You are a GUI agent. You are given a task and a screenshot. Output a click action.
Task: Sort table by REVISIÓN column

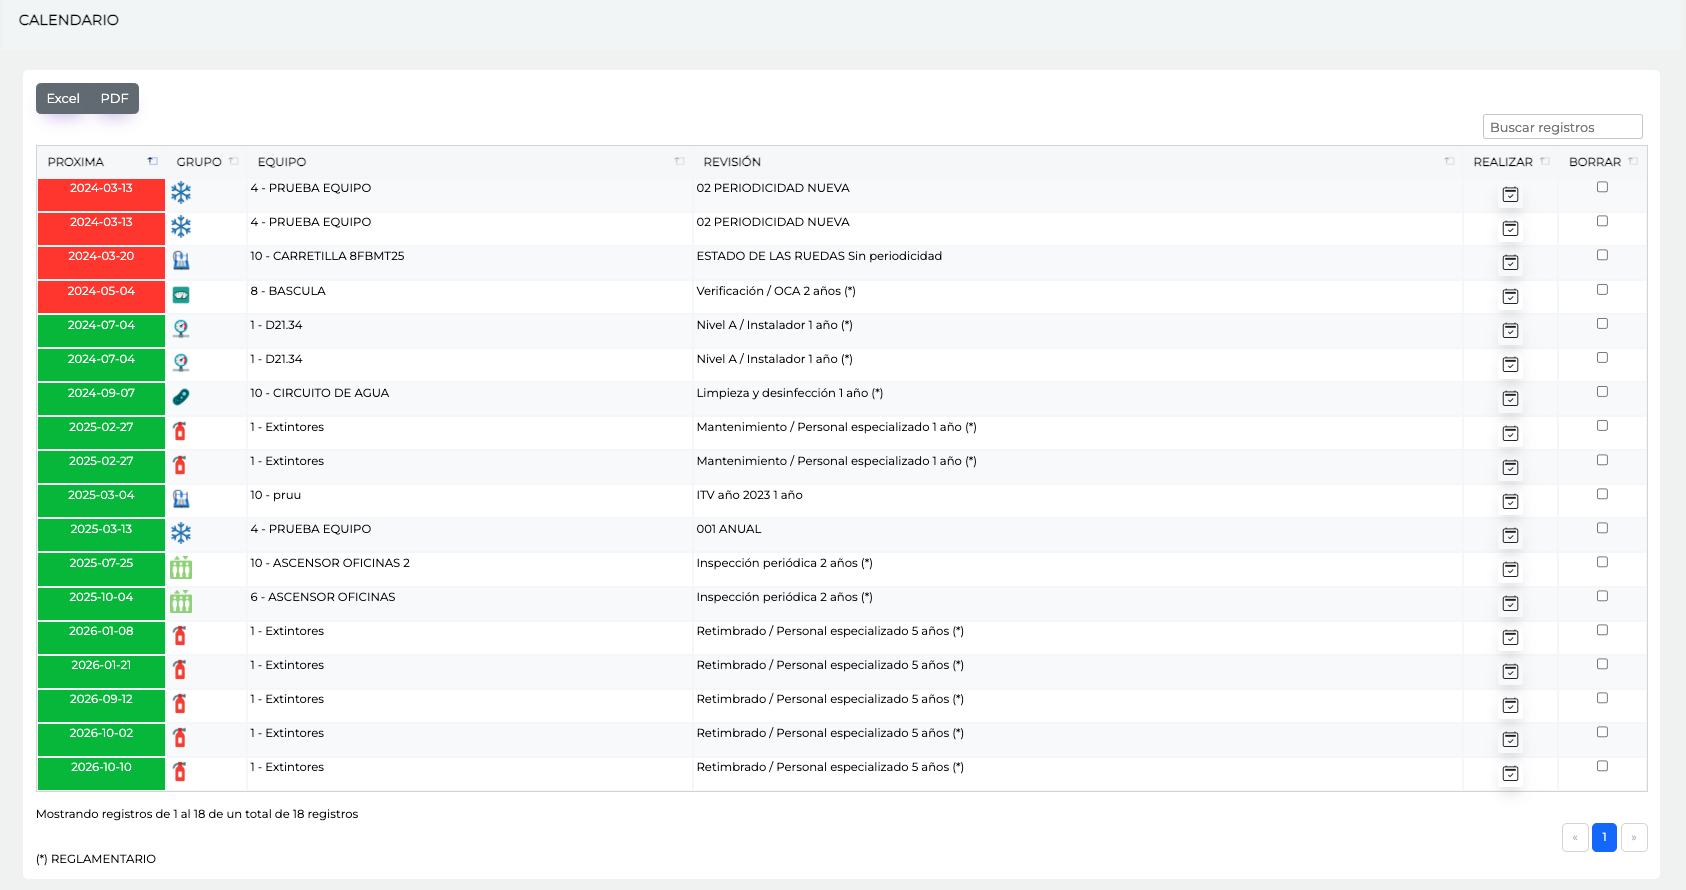tap(1078, 162)
